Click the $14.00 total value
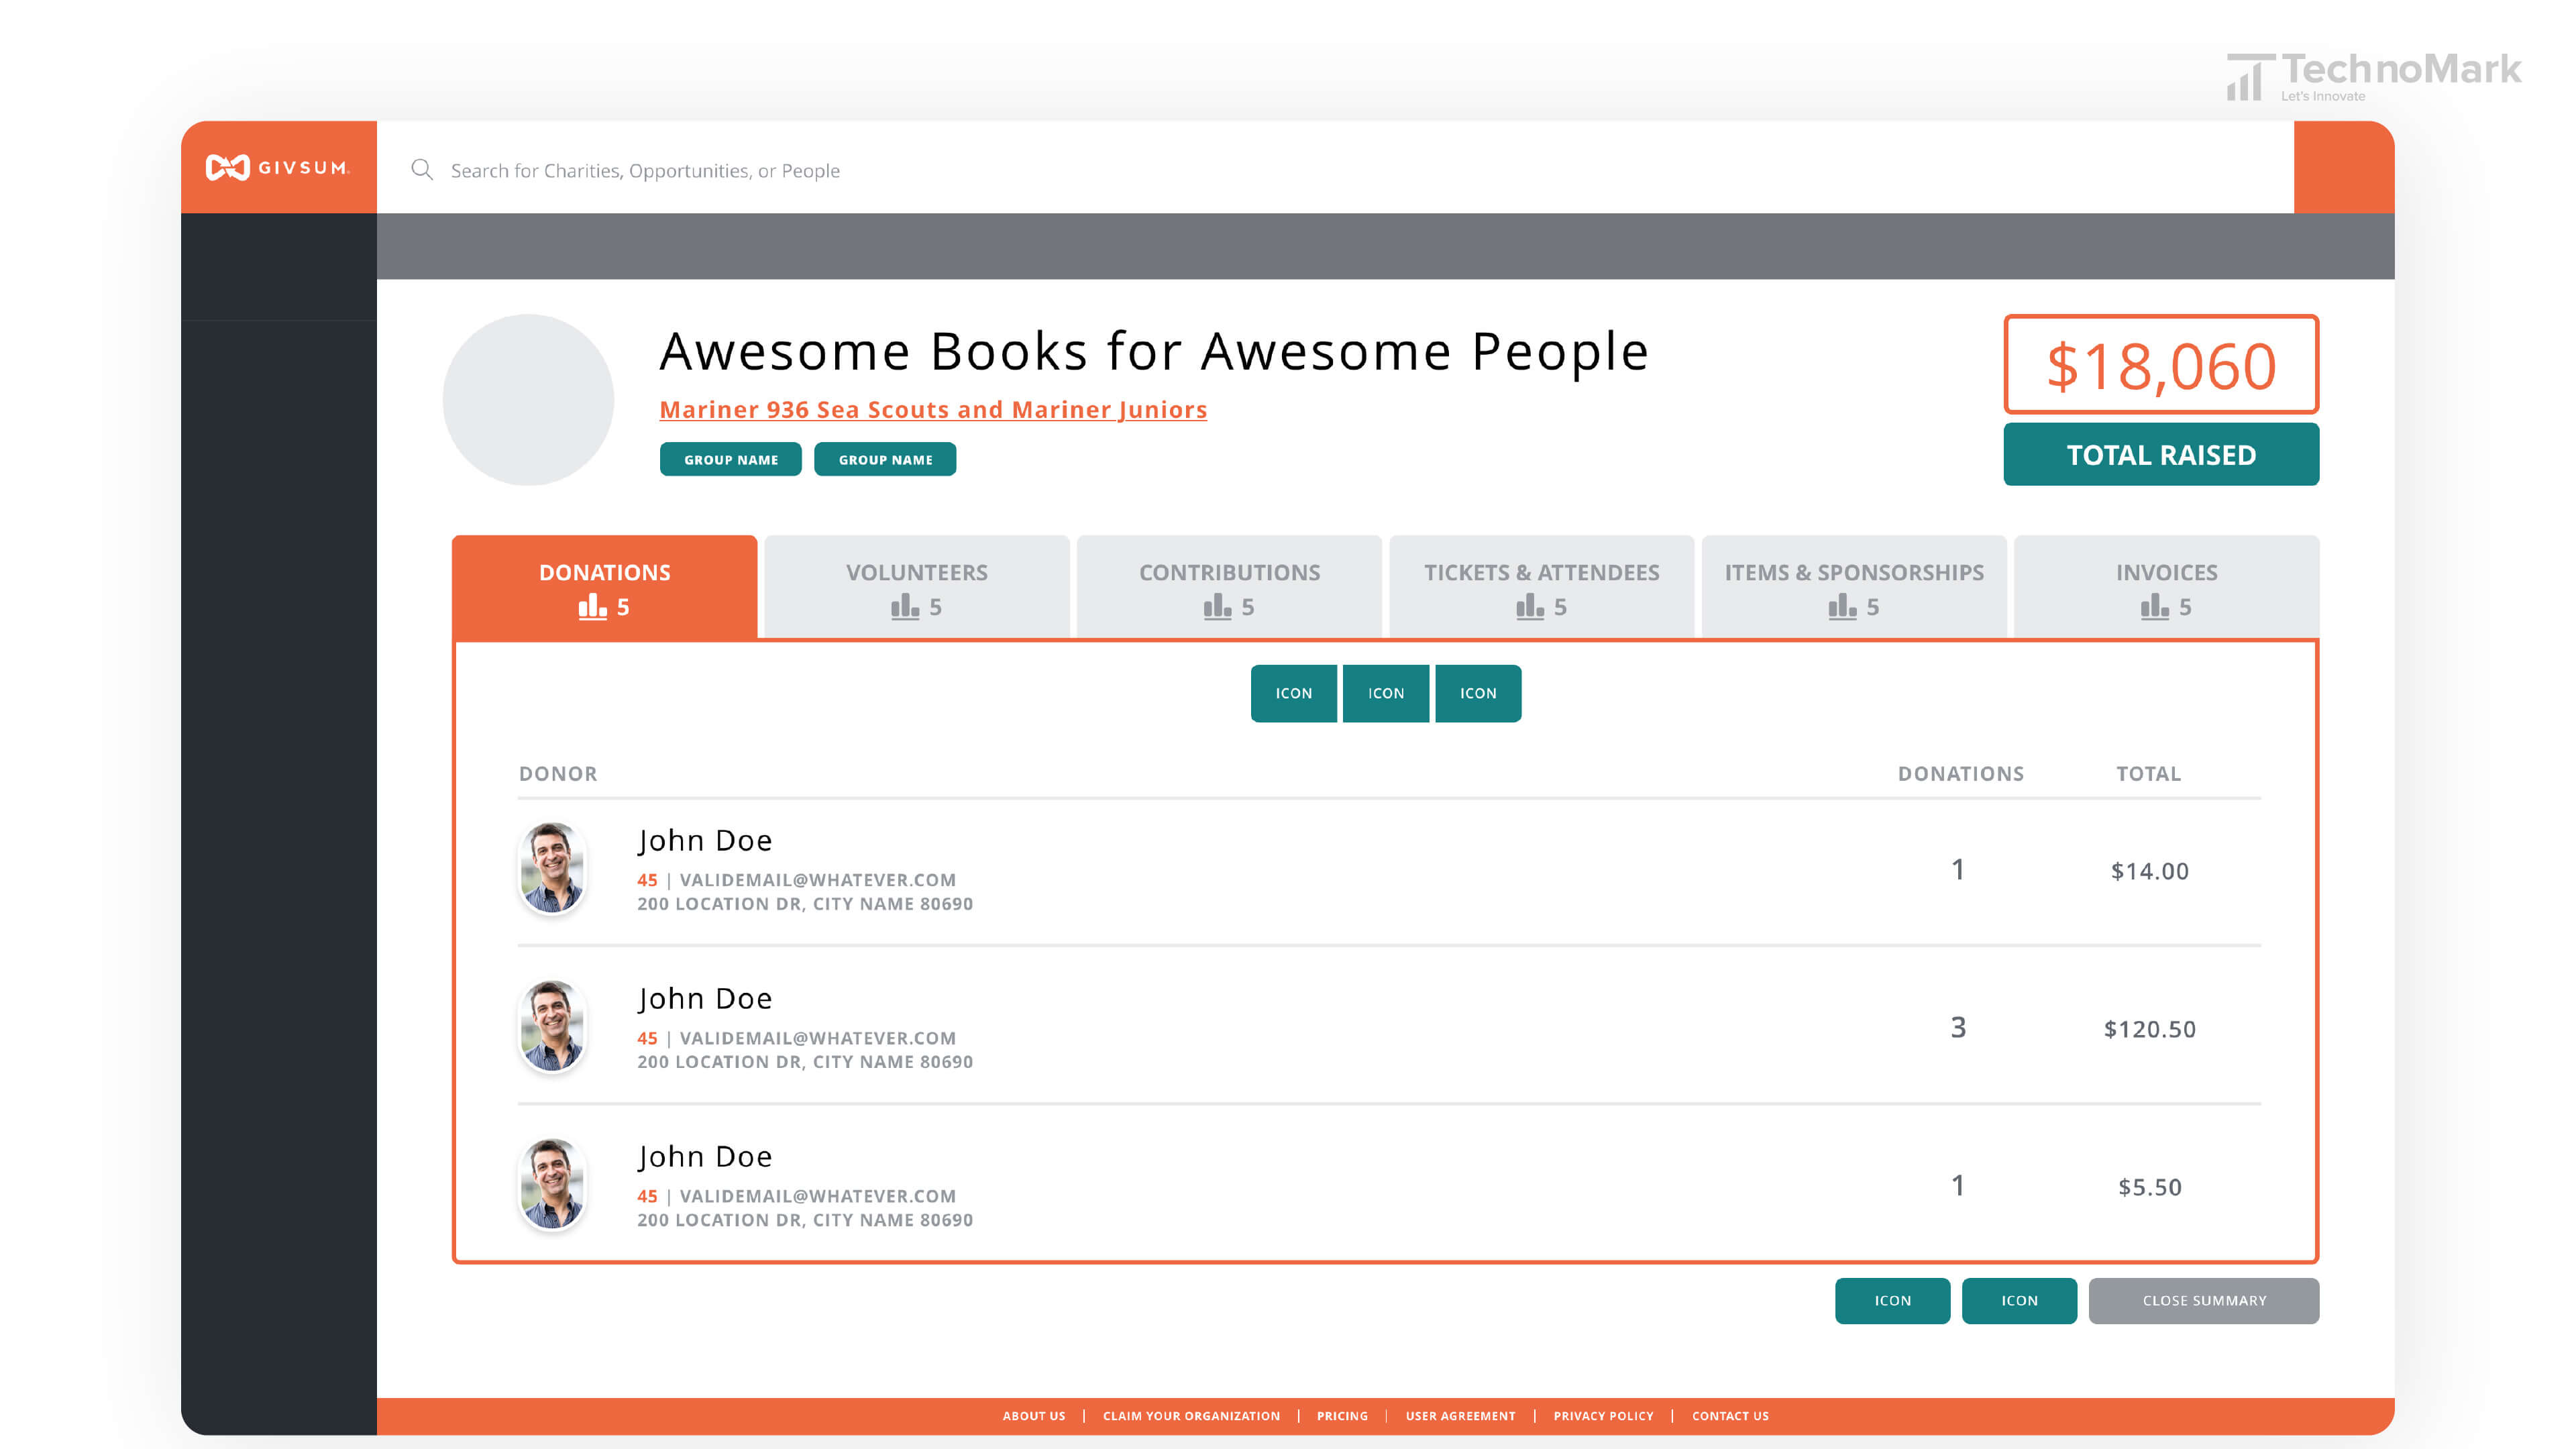The height and width of the screenshot is (1449, 2576). tap(2149, 871)
